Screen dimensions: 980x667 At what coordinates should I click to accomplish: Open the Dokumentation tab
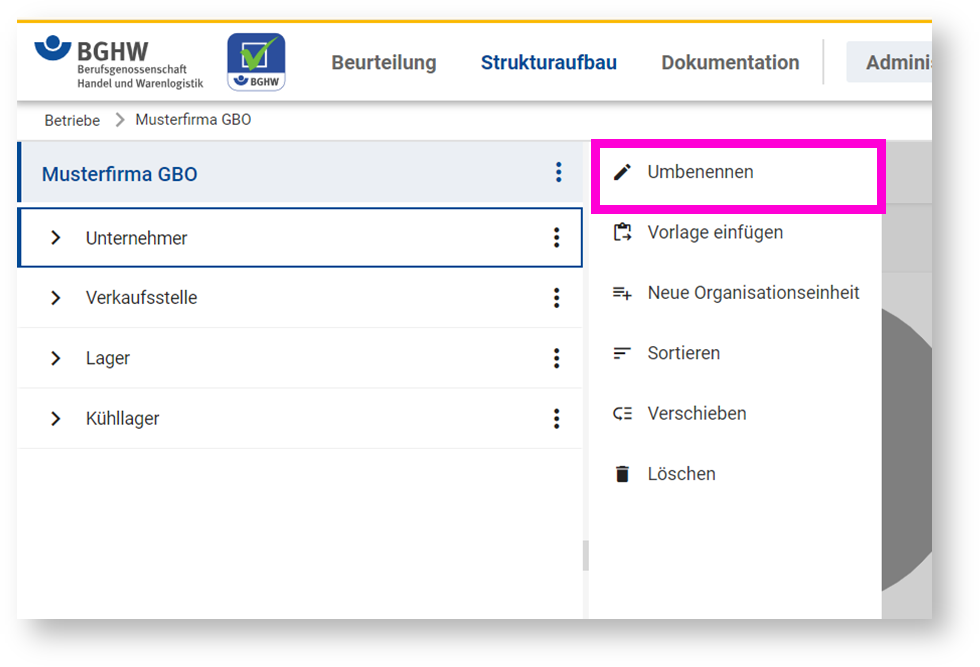tap(730, 62)
